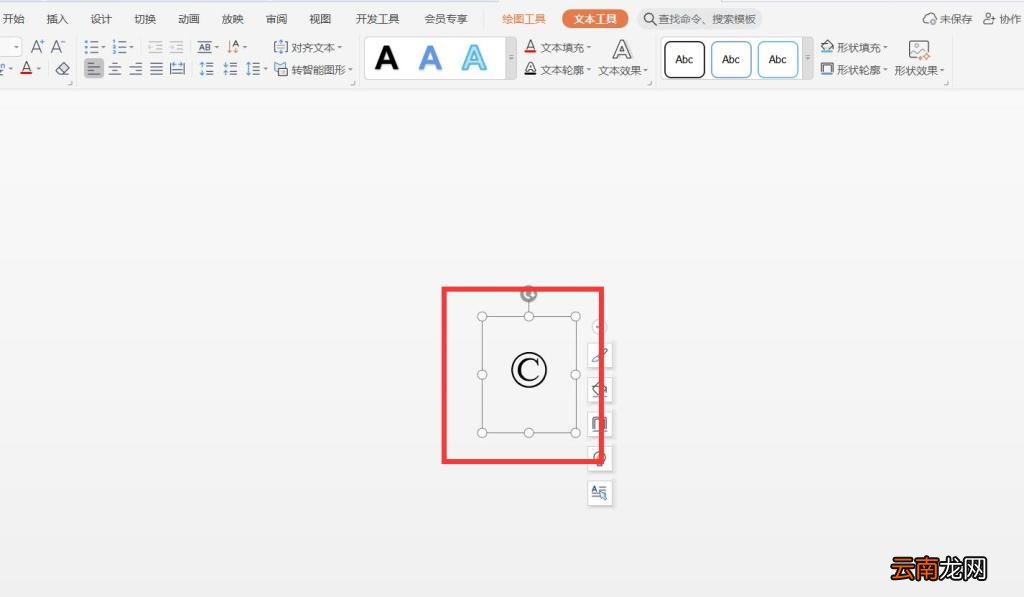Center align the text
The image size is (1024, 597).
[115, 69]
